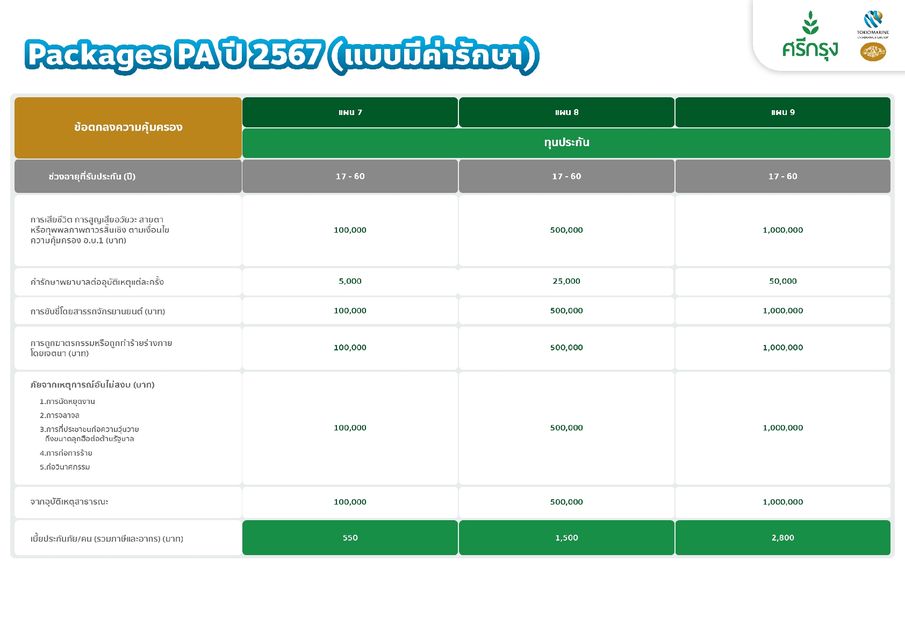Click the gold ข้อตกลงความคุ้มครอง header cell
The width and height of the screenshot is (905, 640).
tap(128, 128)
